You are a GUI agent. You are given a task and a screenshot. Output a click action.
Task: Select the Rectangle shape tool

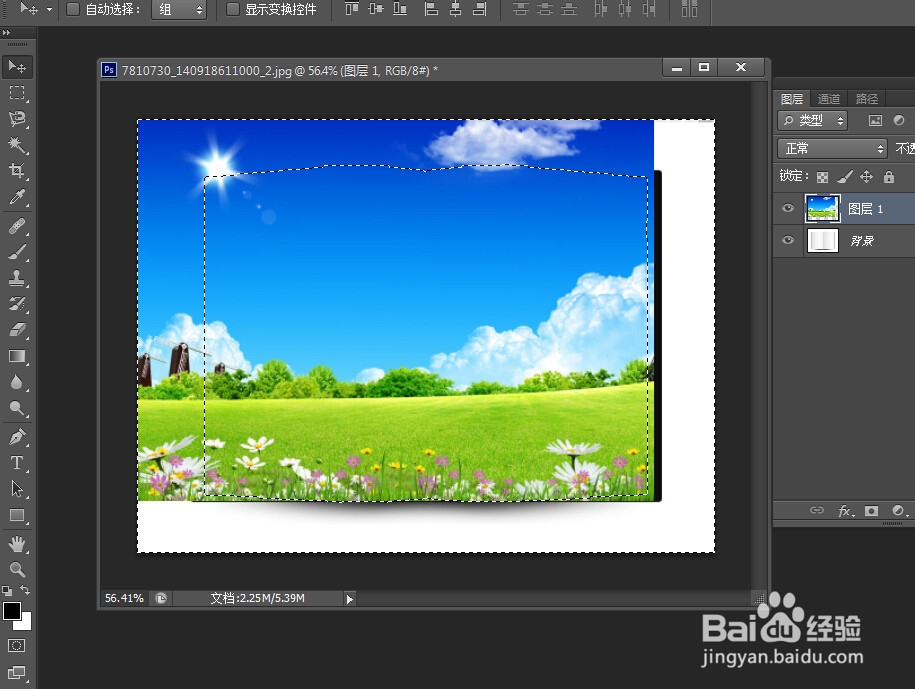(17, 515)
